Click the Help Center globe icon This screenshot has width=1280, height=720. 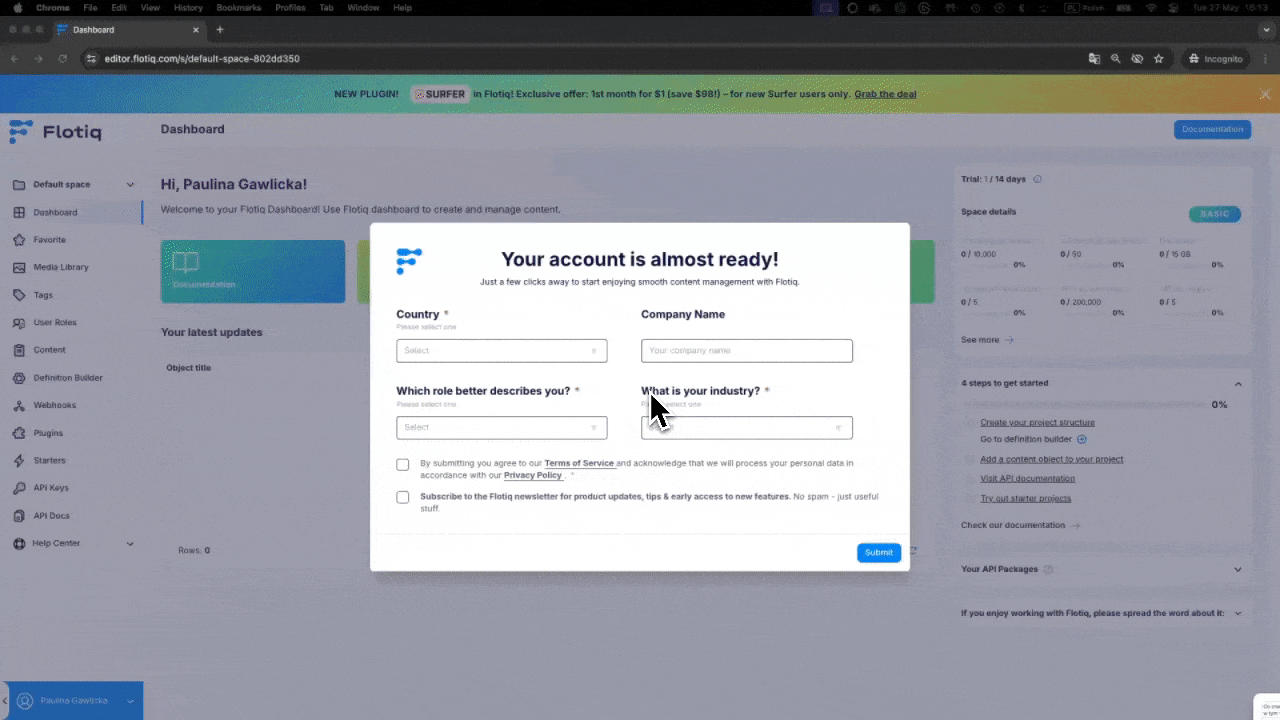pos(19,543)
